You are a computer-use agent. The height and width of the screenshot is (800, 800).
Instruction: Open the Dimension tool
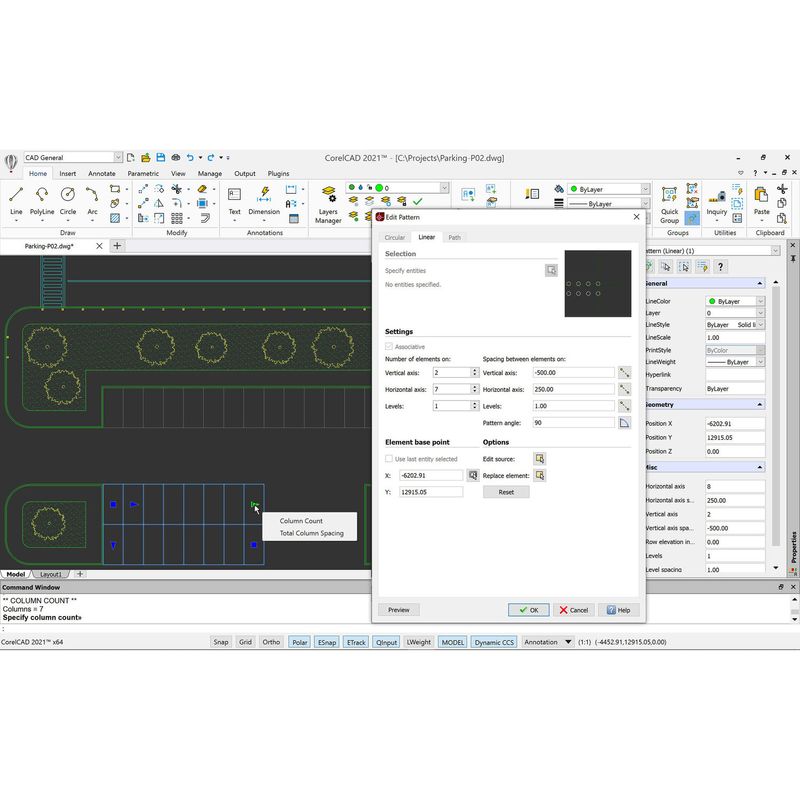click(x=264, y=202)
